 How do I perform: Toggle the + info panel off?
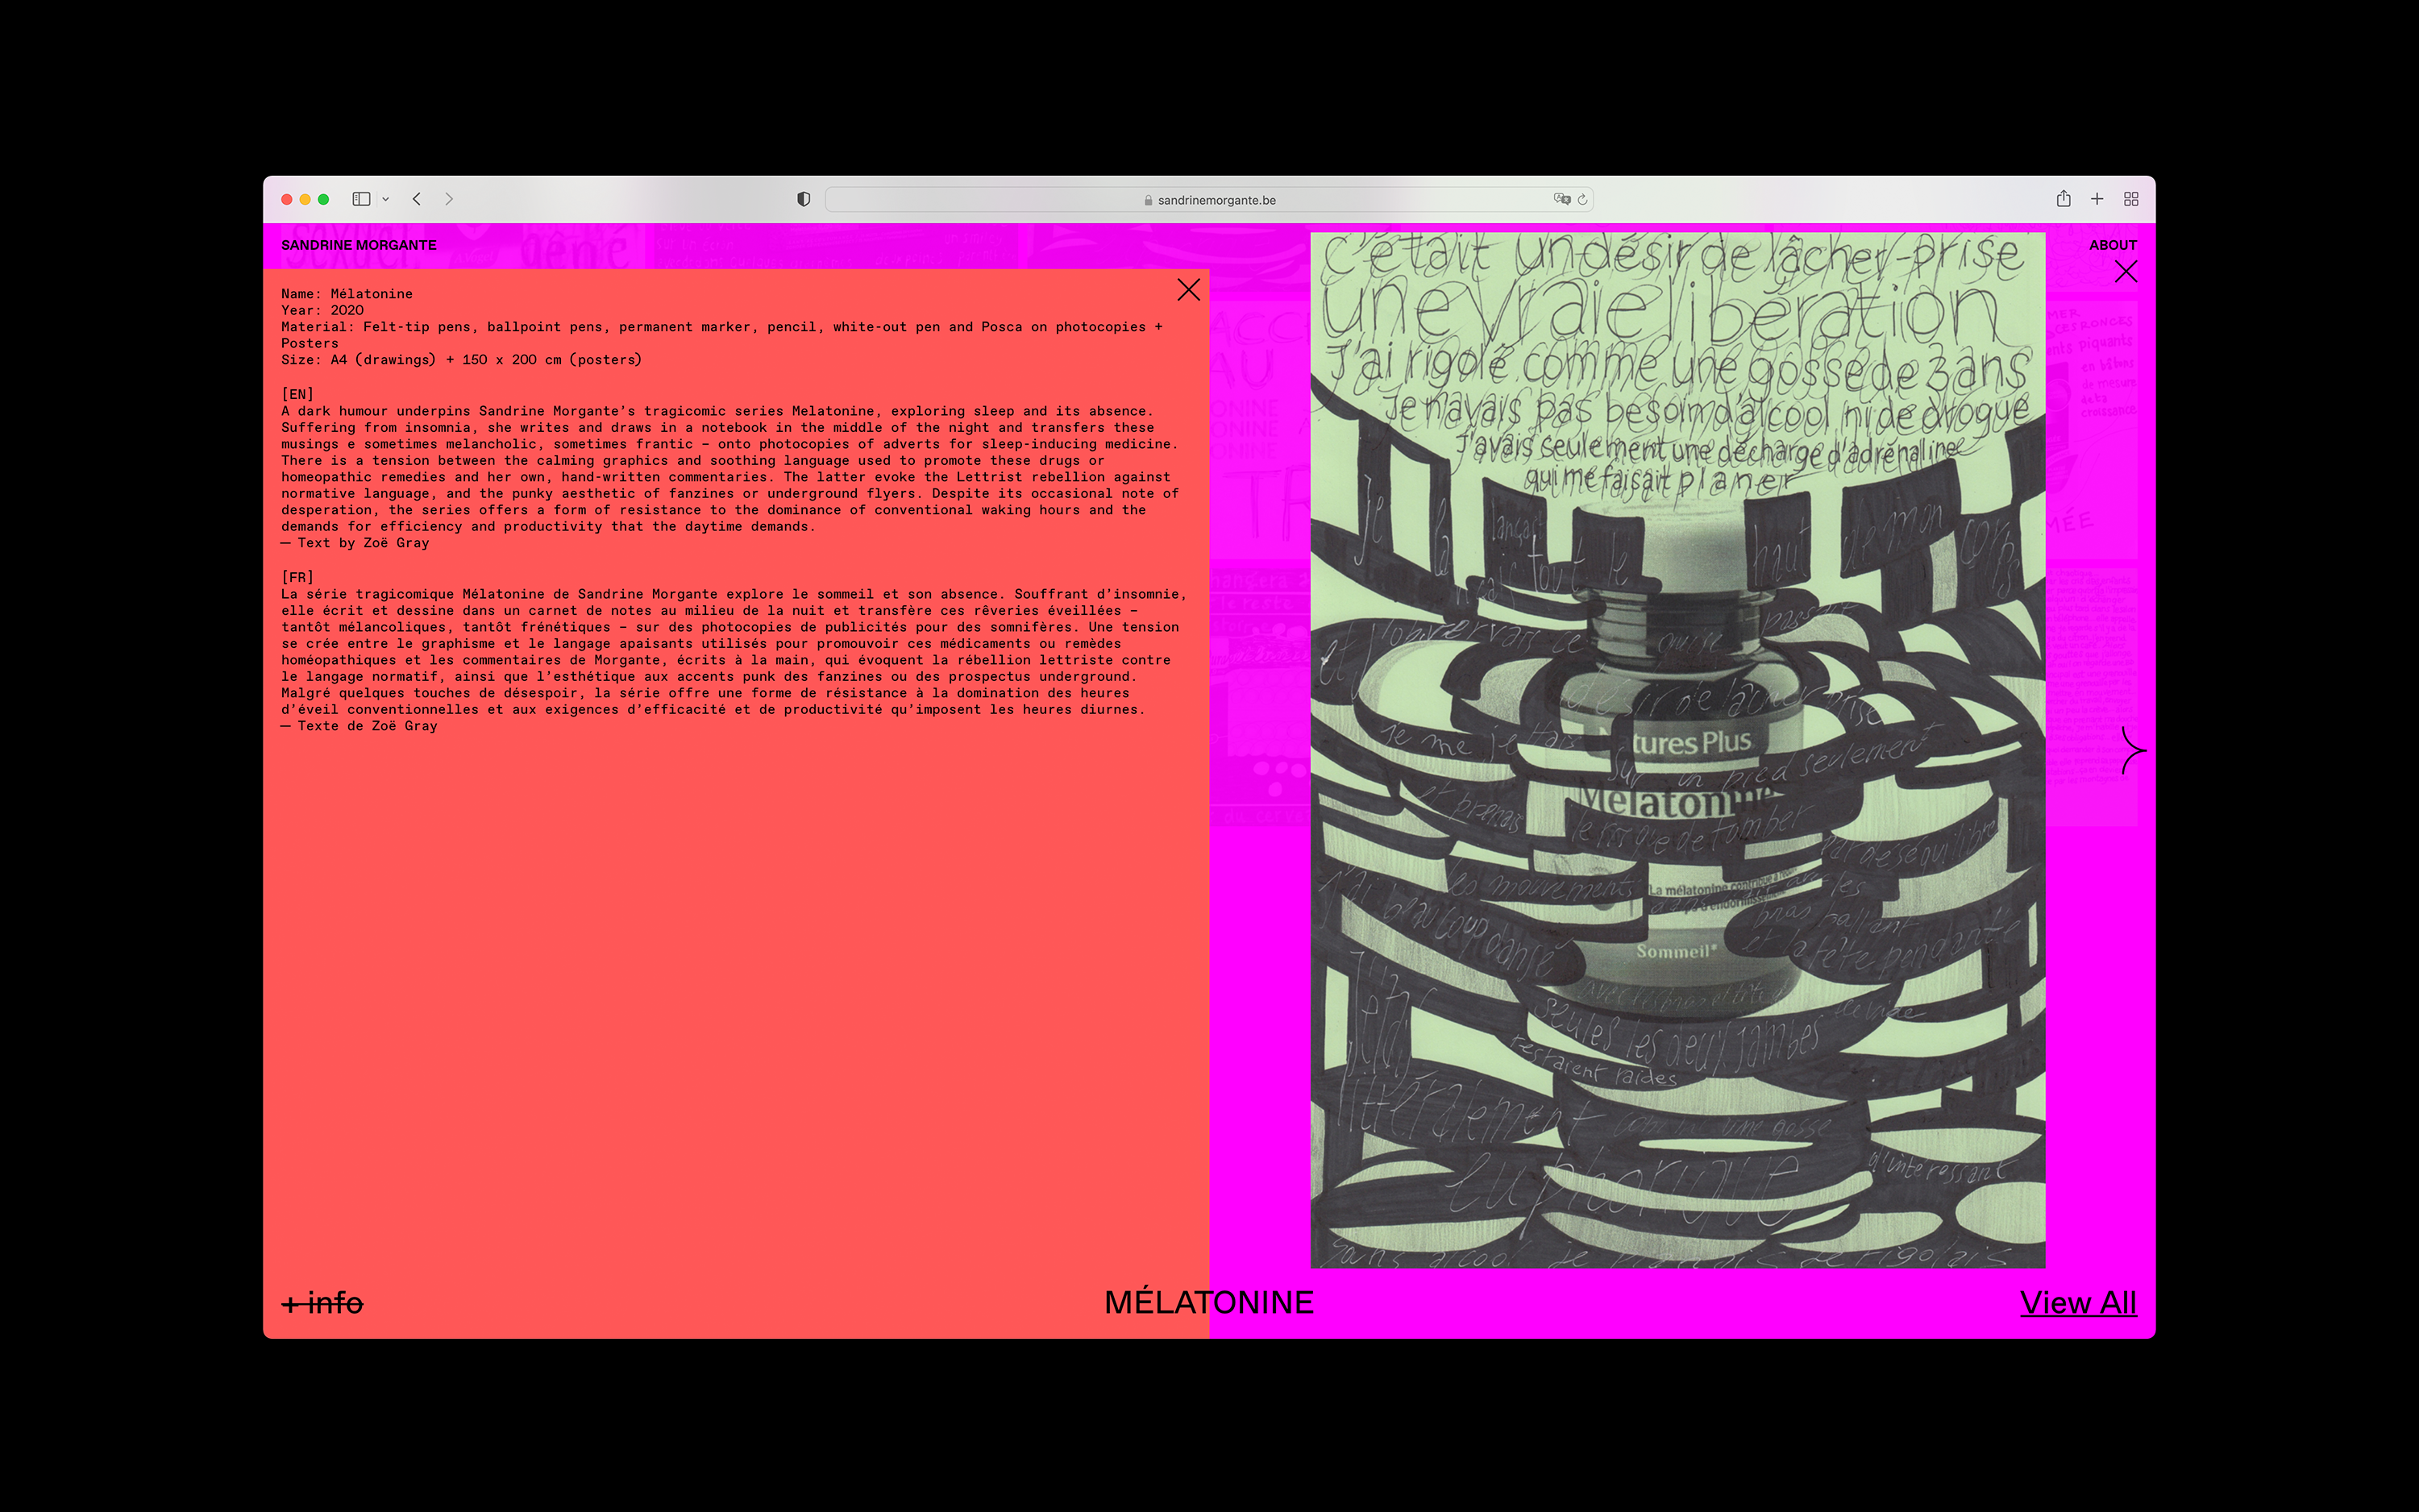322,1303
